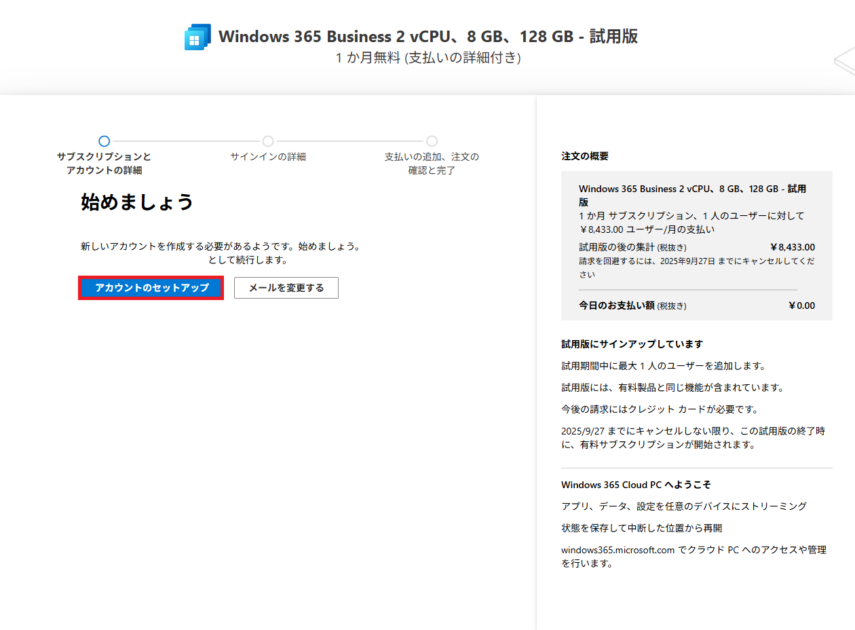Click the 試用版の後の集計 (税抜き) label
Screen dimensions: 855x630
click(x=633, y=247)
